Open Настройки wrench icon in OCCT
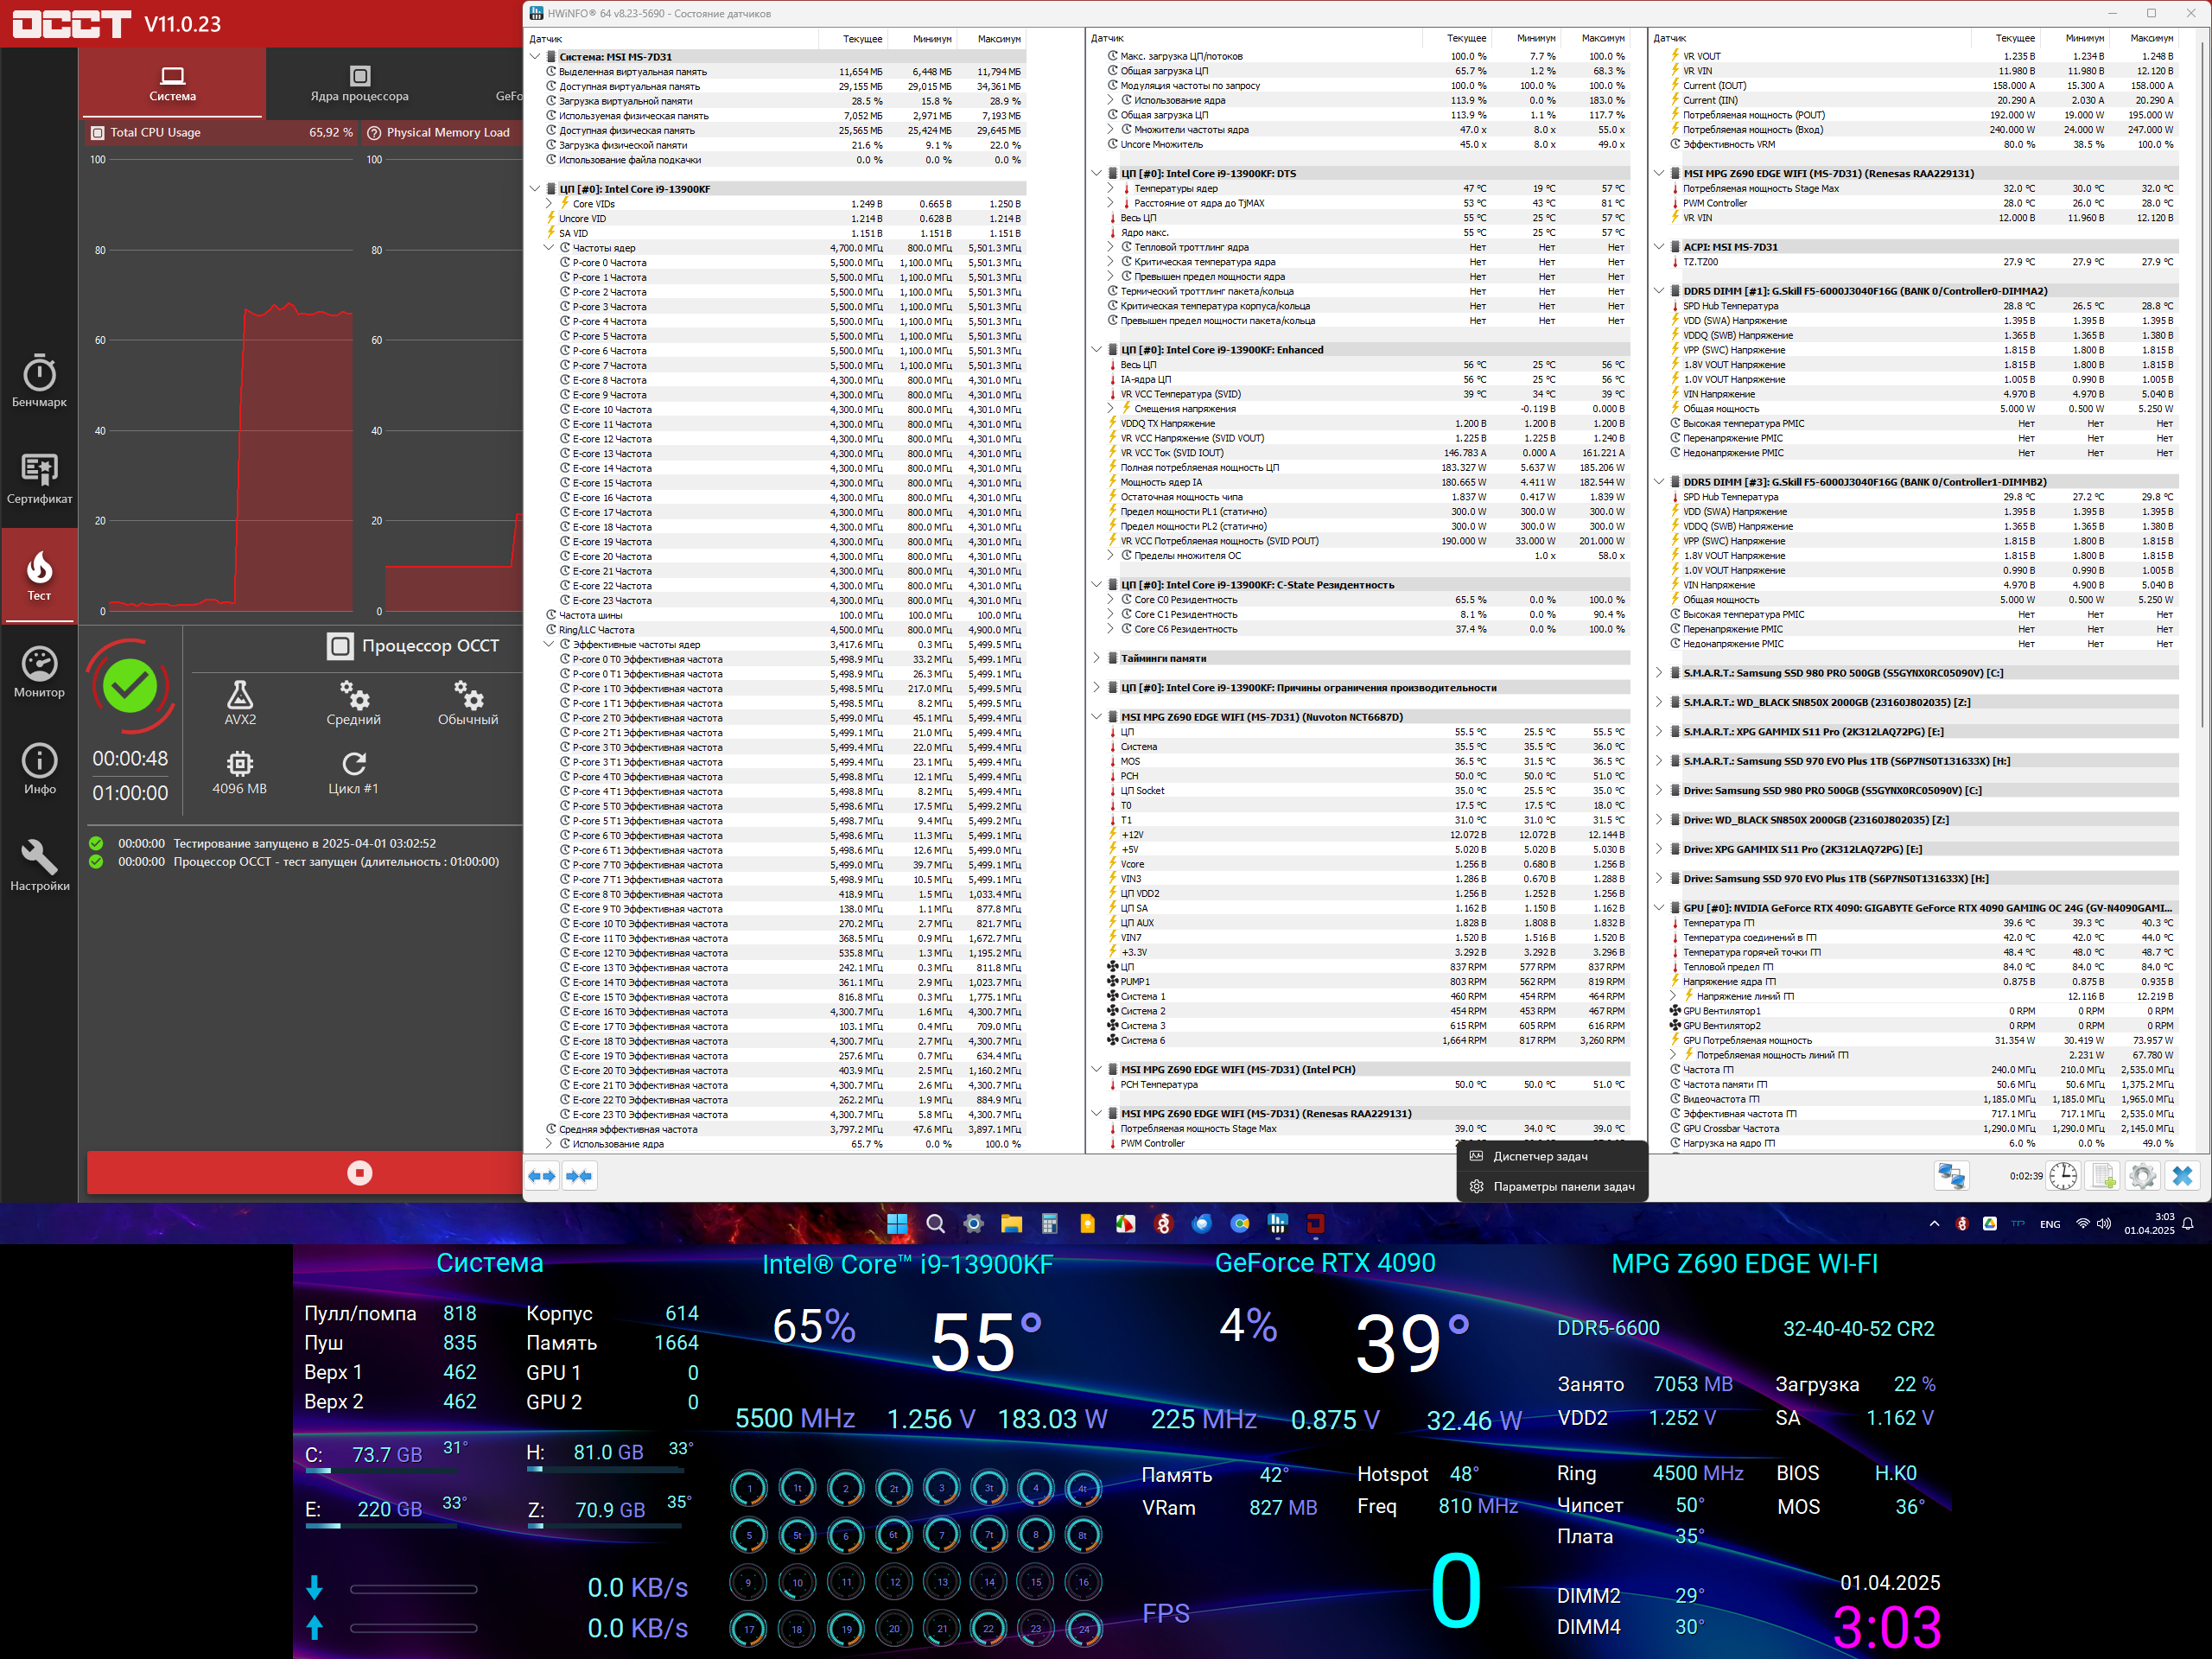This screenshot has height=1659, width=2212. pyautogui.click(x=39, y=864)
